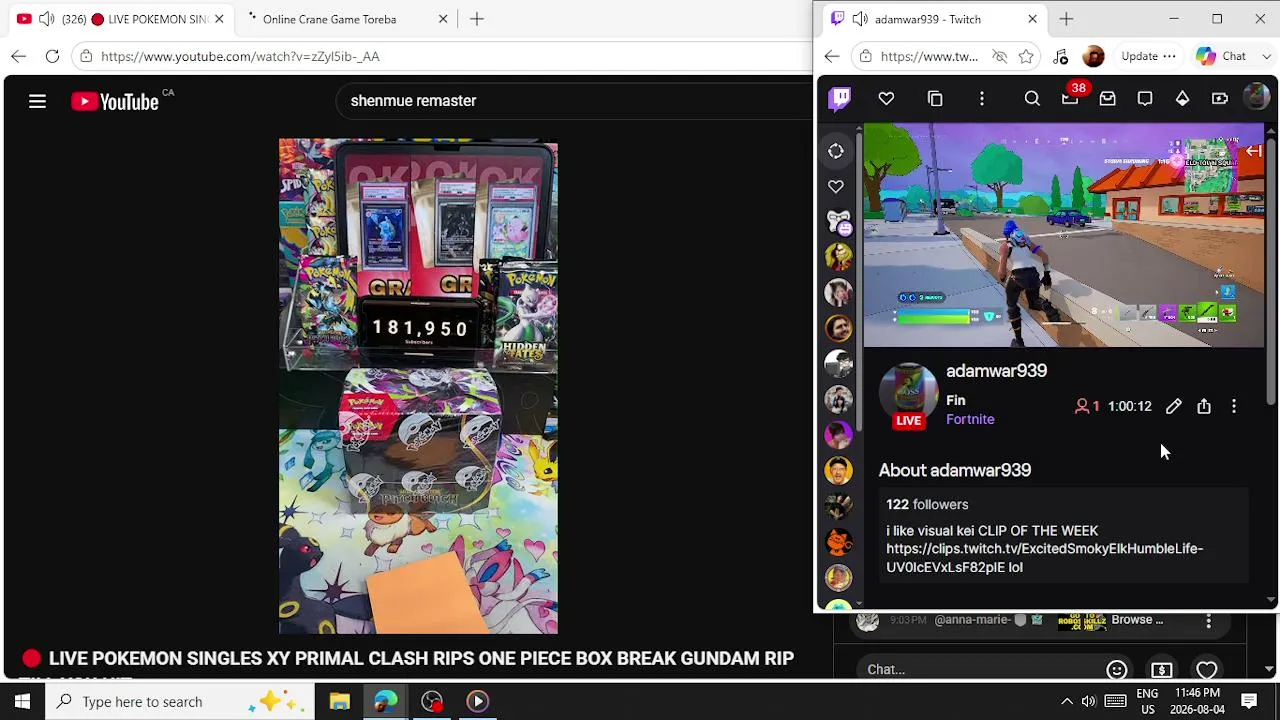Open the Twitch home logo
Viewport: 1280px width, 720px height.
coord(840,98)
